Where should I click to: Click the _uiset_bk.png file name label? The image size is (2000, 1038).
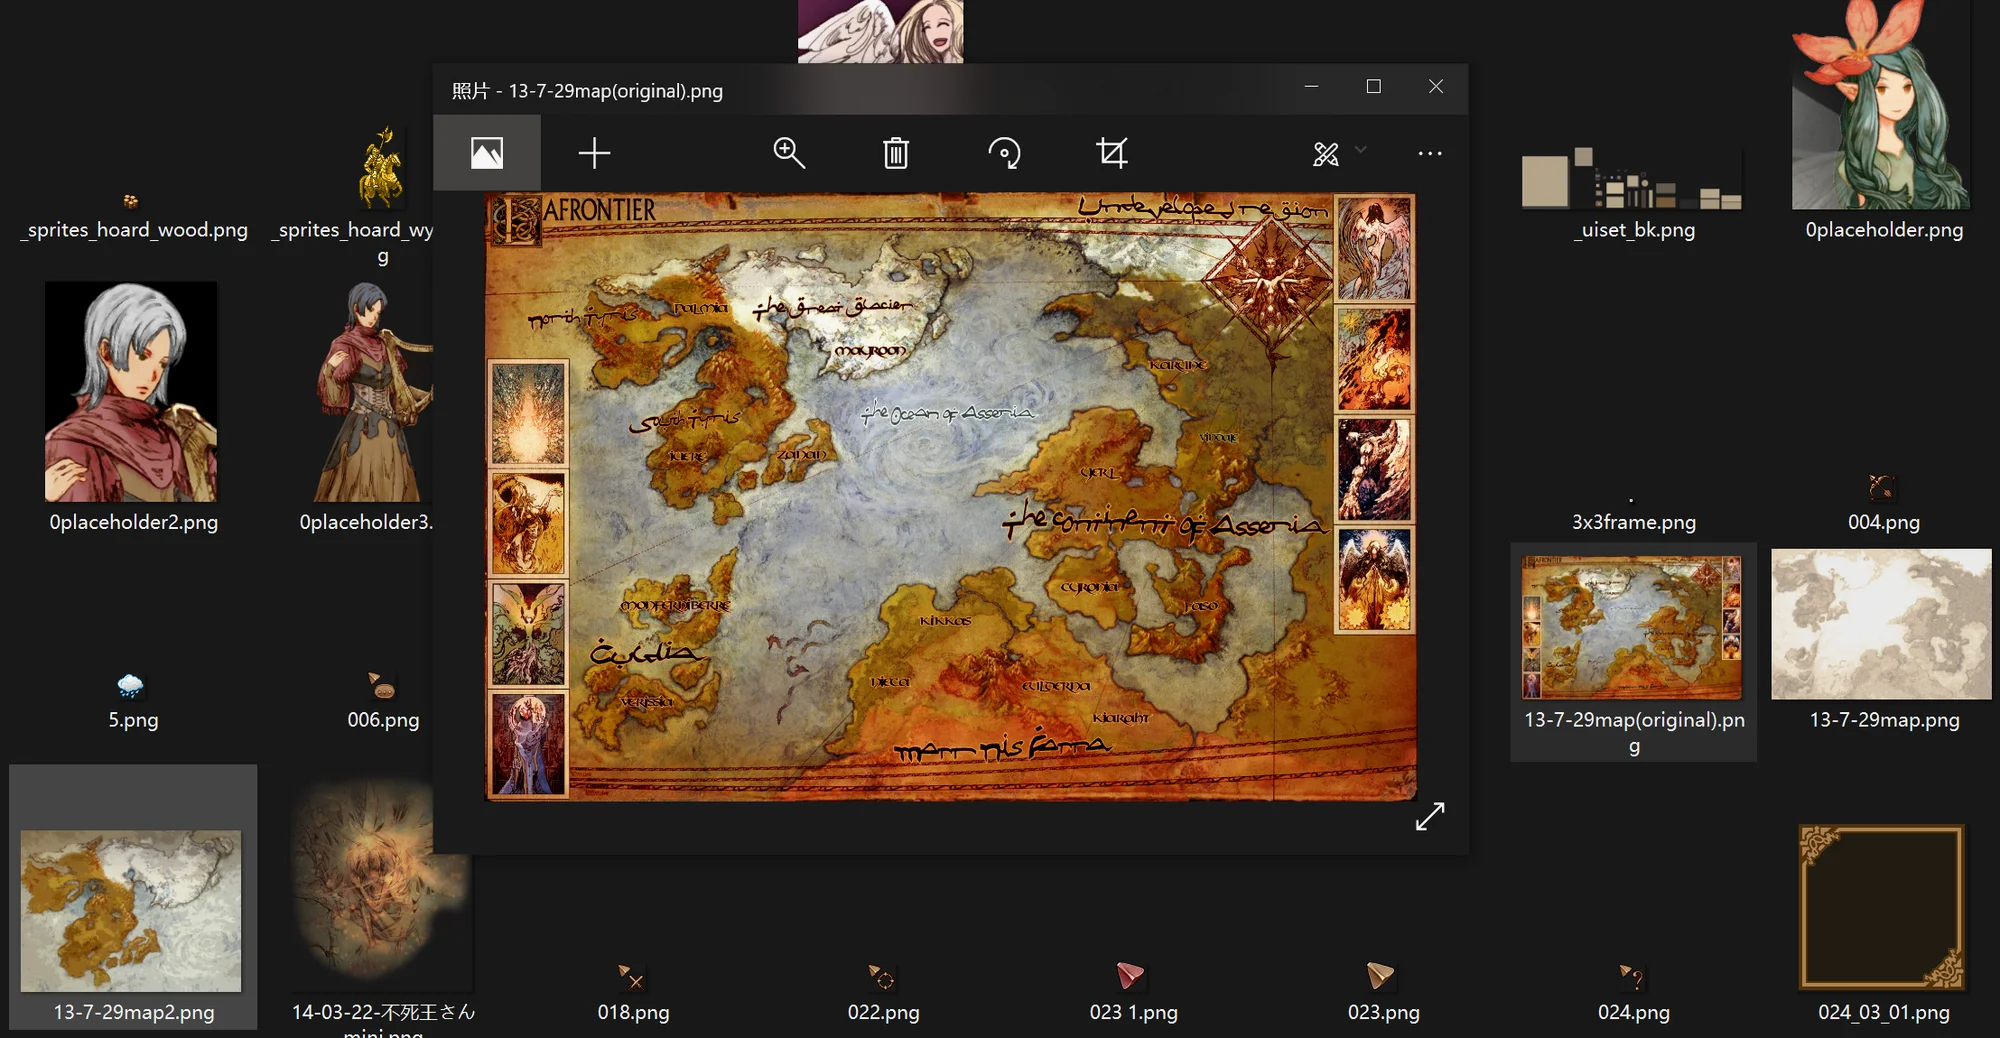click(x=1634, y=230)
